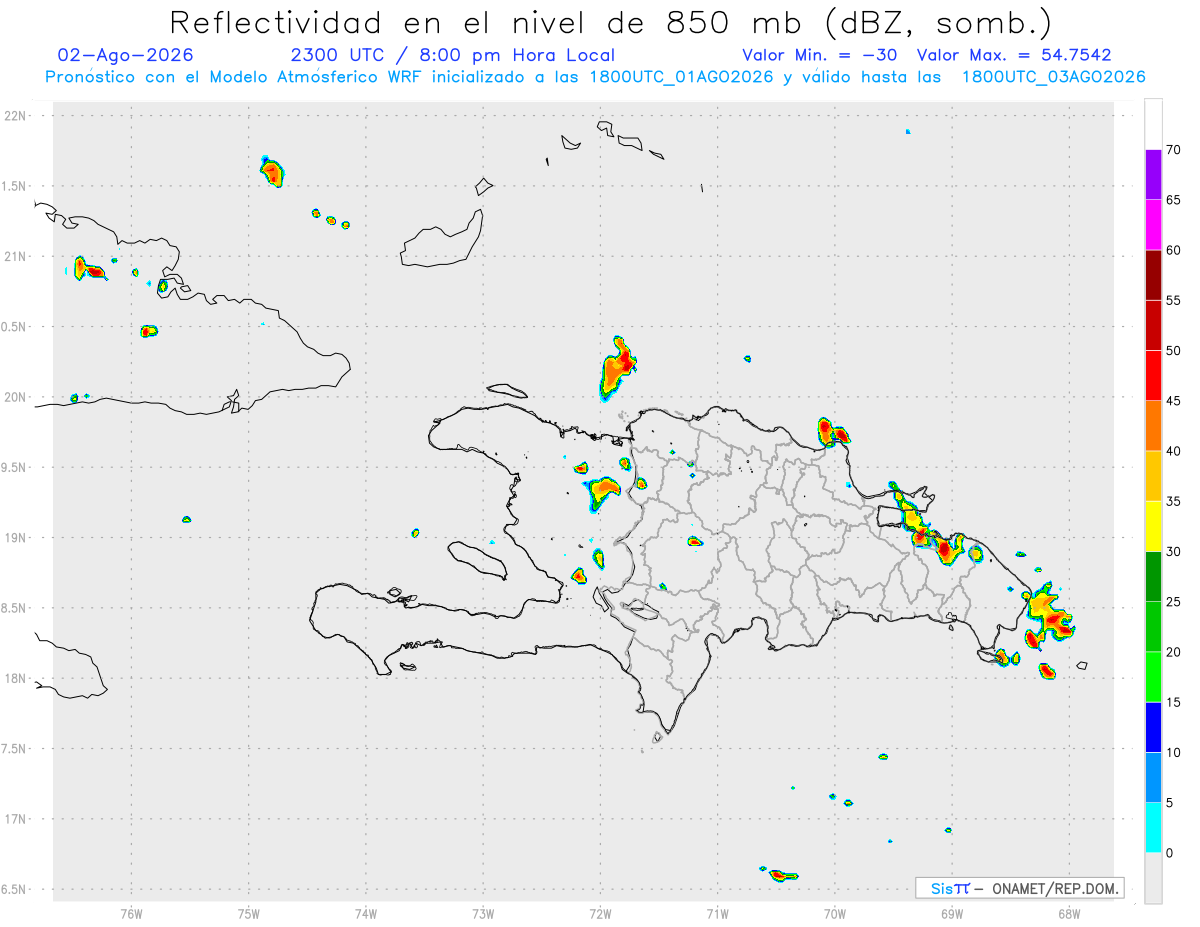Click the '22N' latitude label
1200x927 pixels.
[17, 115]
